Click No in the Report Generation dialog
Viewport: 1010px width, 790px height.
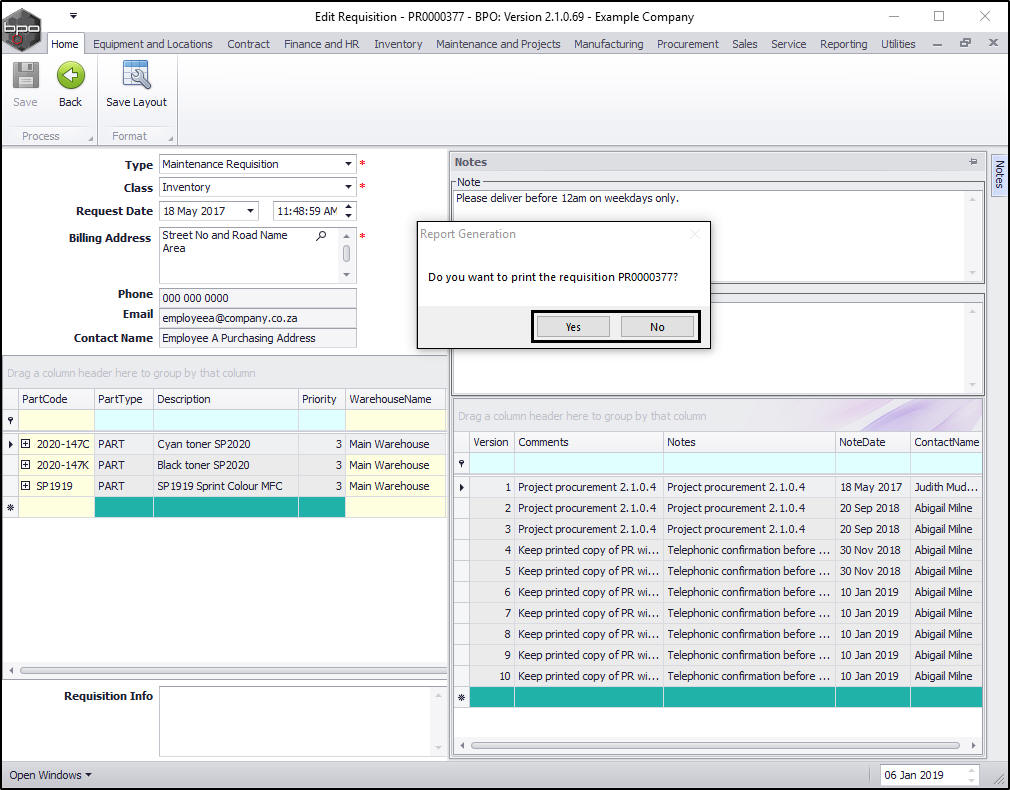point(657,327)
